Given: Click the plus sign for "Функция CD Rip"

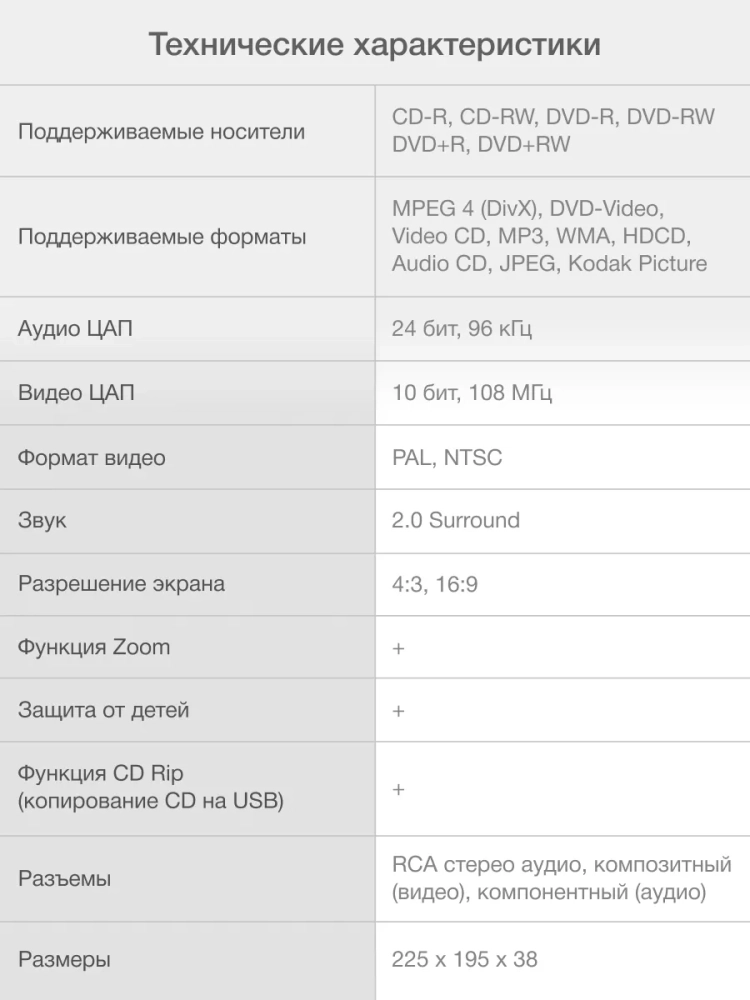Looking at the screenshot, I should coord(398,789).
